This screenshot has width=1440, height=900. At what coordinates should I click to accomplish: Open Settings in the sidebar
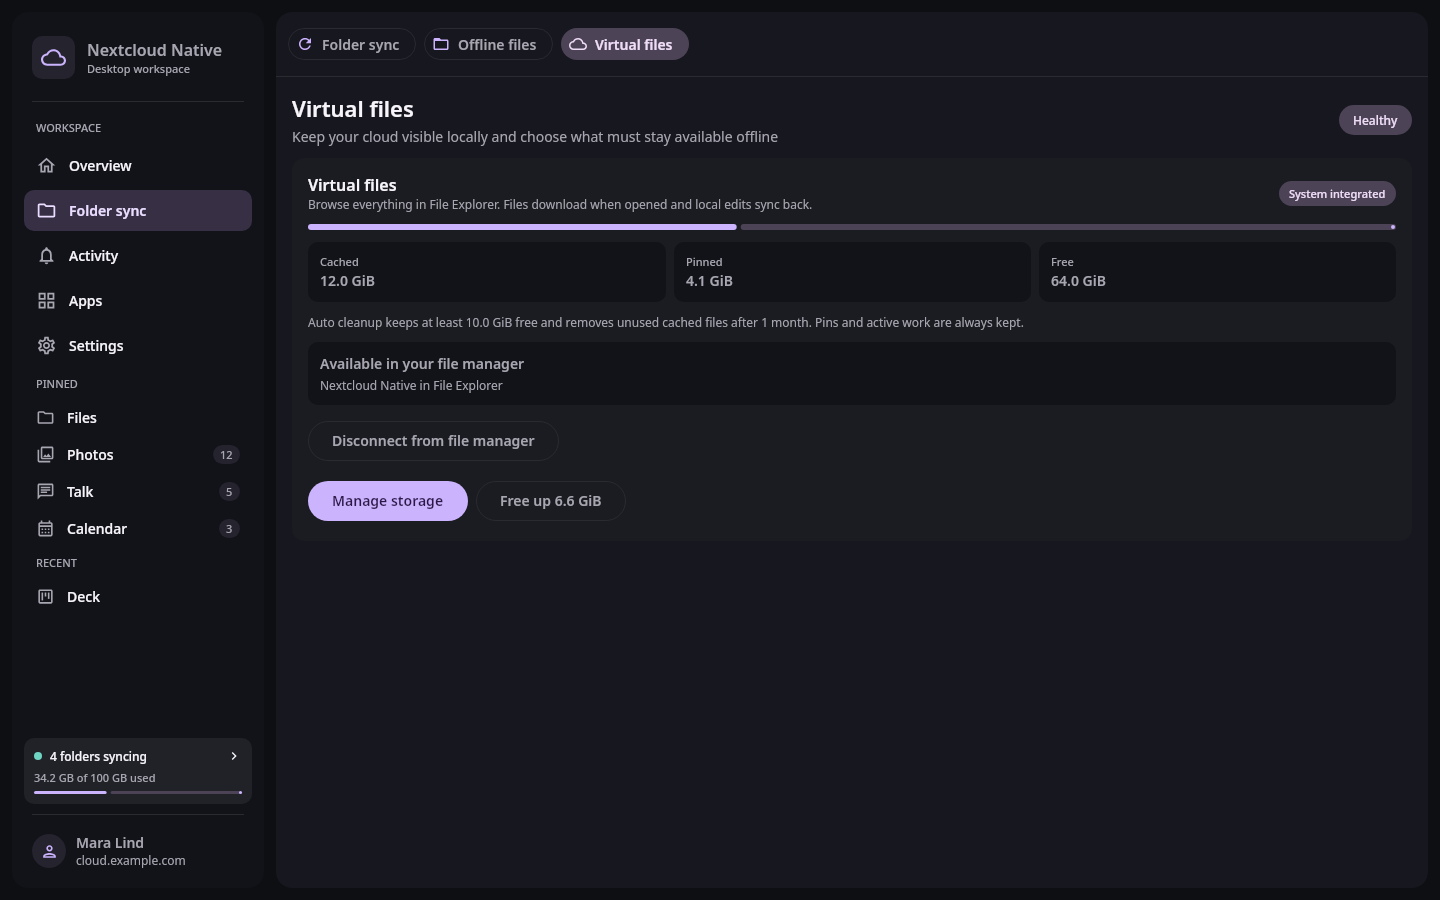[x=138, y=345]
